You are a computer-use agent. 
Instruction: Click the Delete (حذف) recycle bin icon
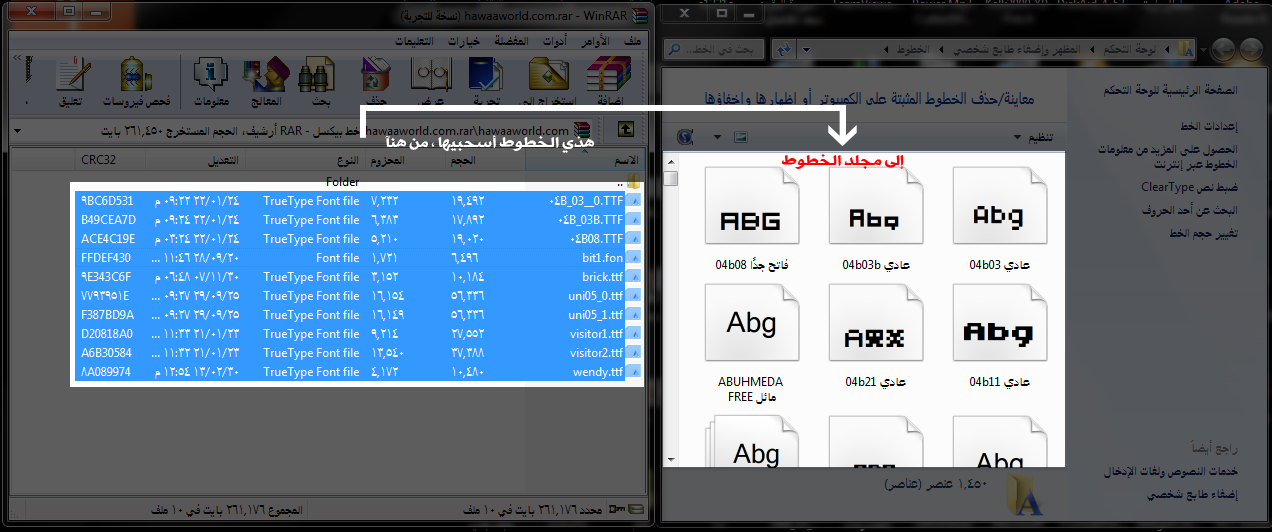pyautogui.click(x=376, y=80)
